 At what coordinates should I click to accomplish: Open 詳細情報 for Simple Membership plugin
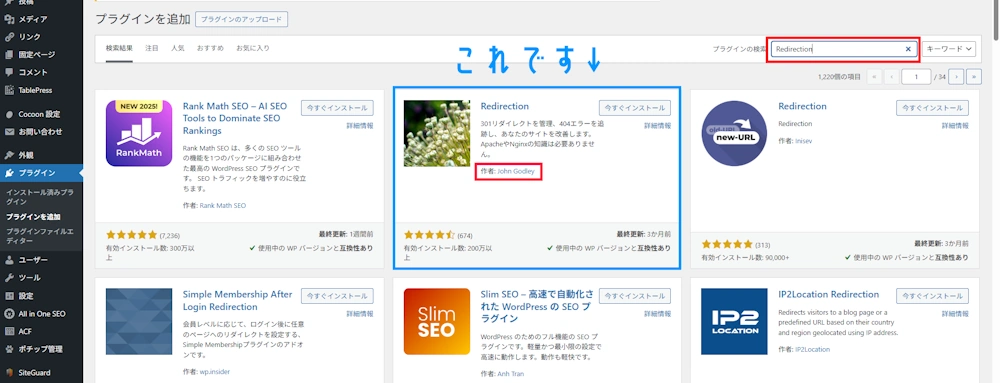click(x=360, y=314)
